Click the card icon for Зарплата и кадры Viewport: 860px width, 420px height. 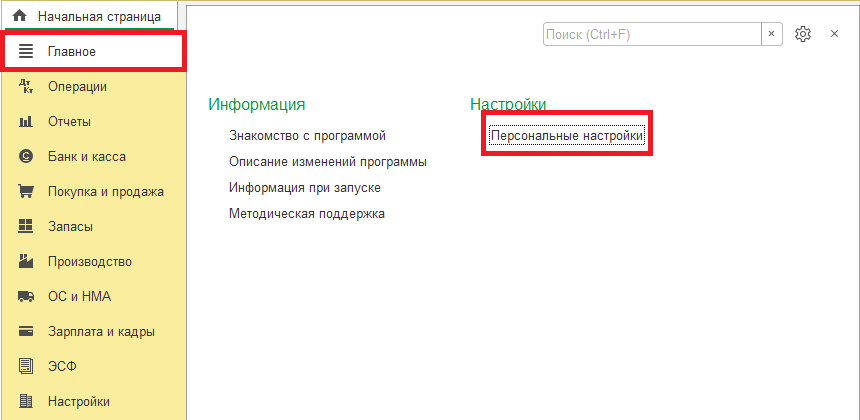[27, 332]
